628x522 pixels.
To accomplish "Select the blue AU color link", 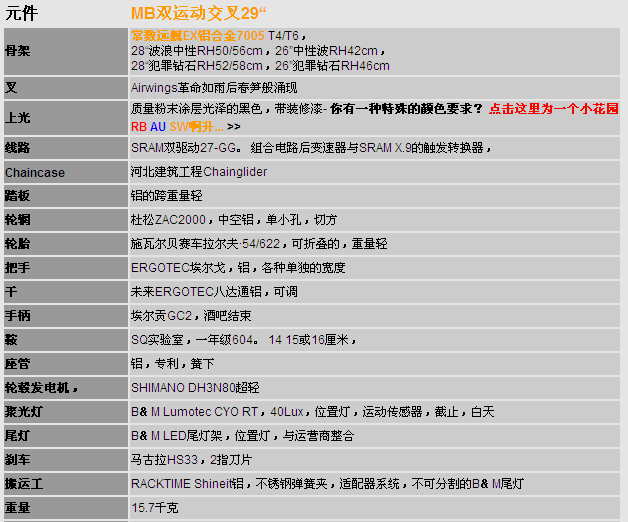I will pos(158,127).
